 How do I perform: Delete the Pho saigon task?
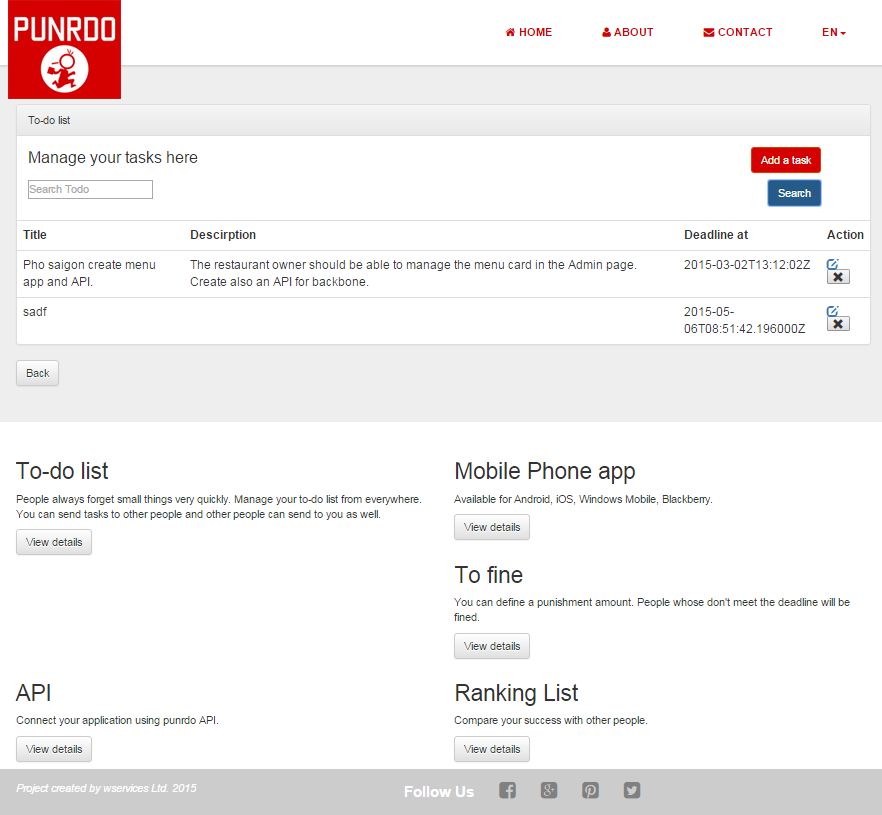point(838,277)
